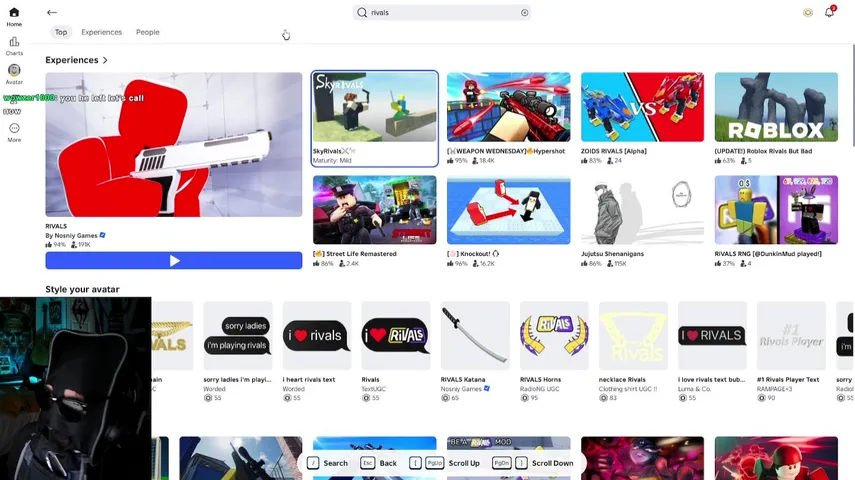Click the search field containing rivals
The width and height of the screenshot is (855, 480).
pos(442,13)
